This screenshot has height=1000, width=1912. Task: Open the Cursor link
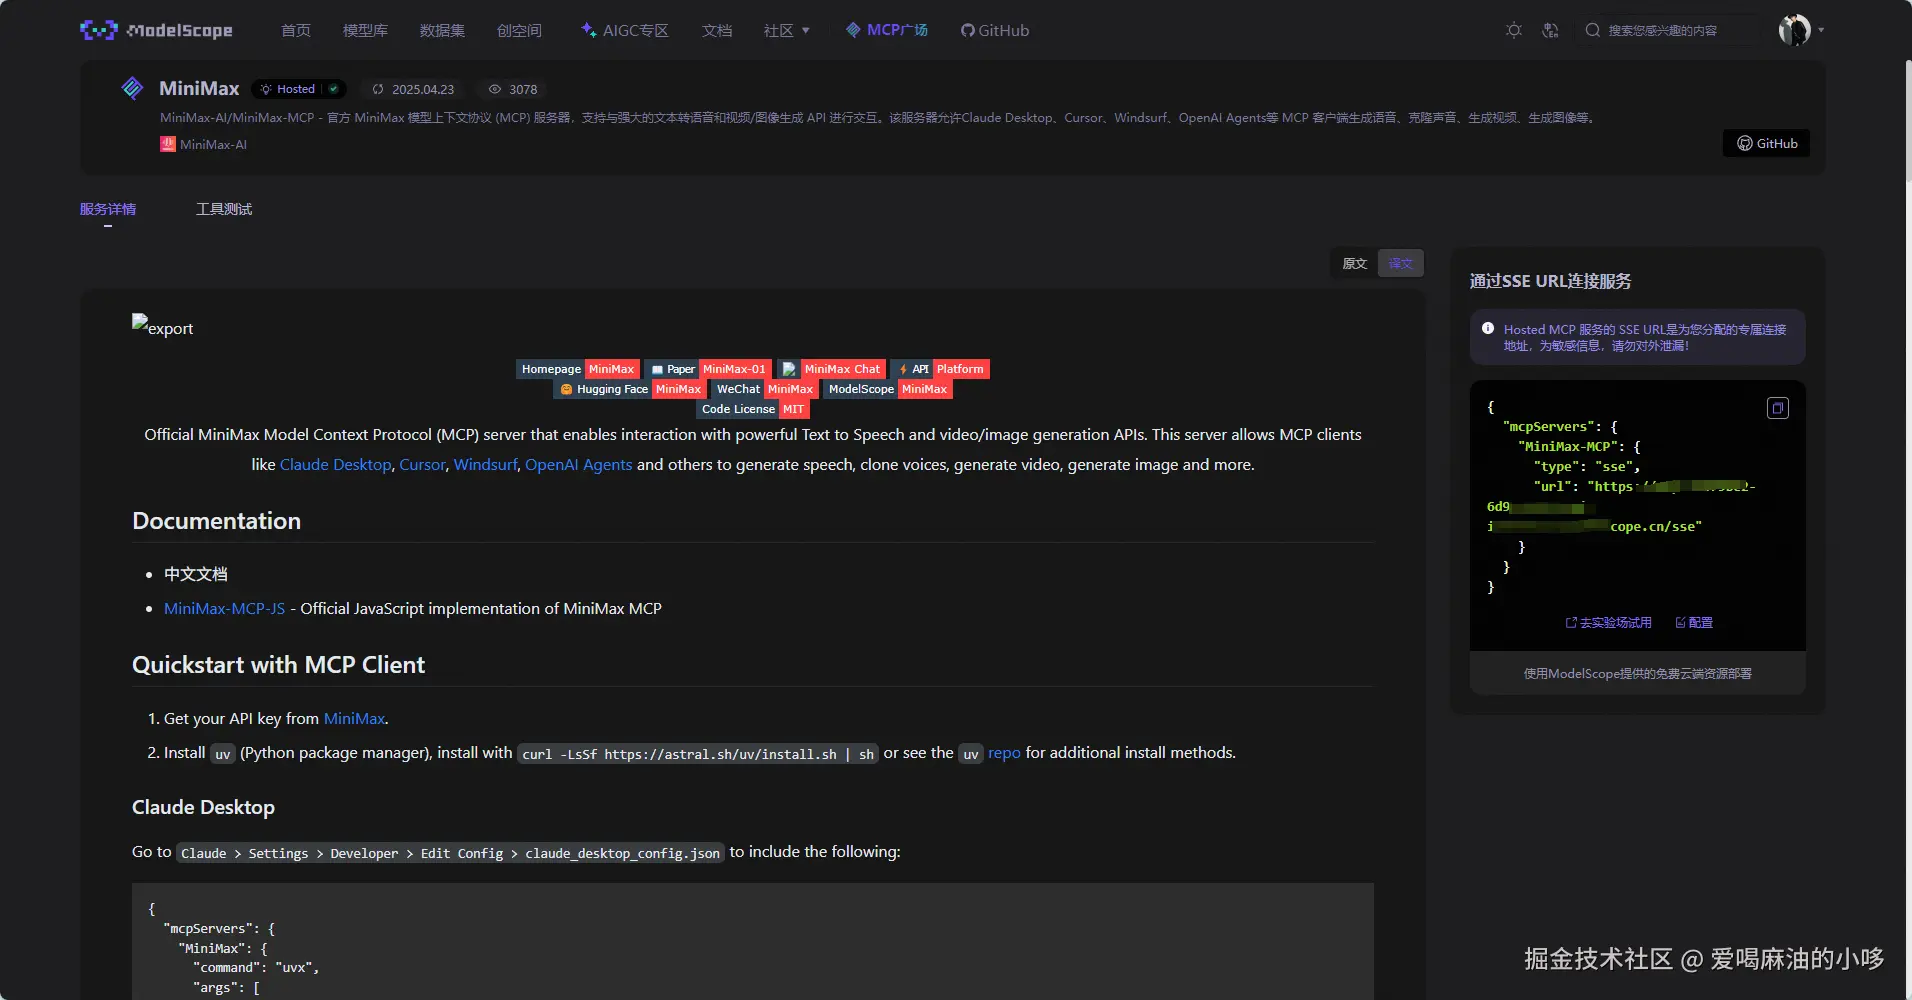pos(422,465)
